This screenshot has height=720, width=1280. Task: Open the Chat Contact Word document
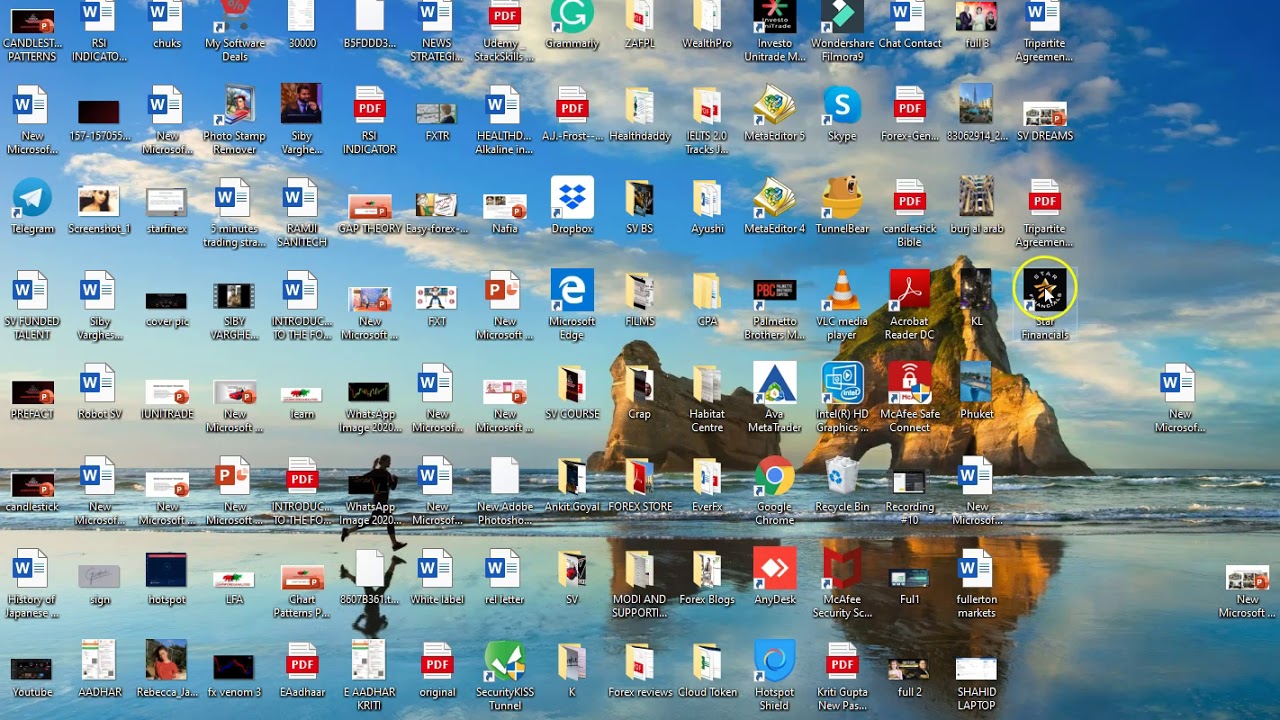pos(910,26)
